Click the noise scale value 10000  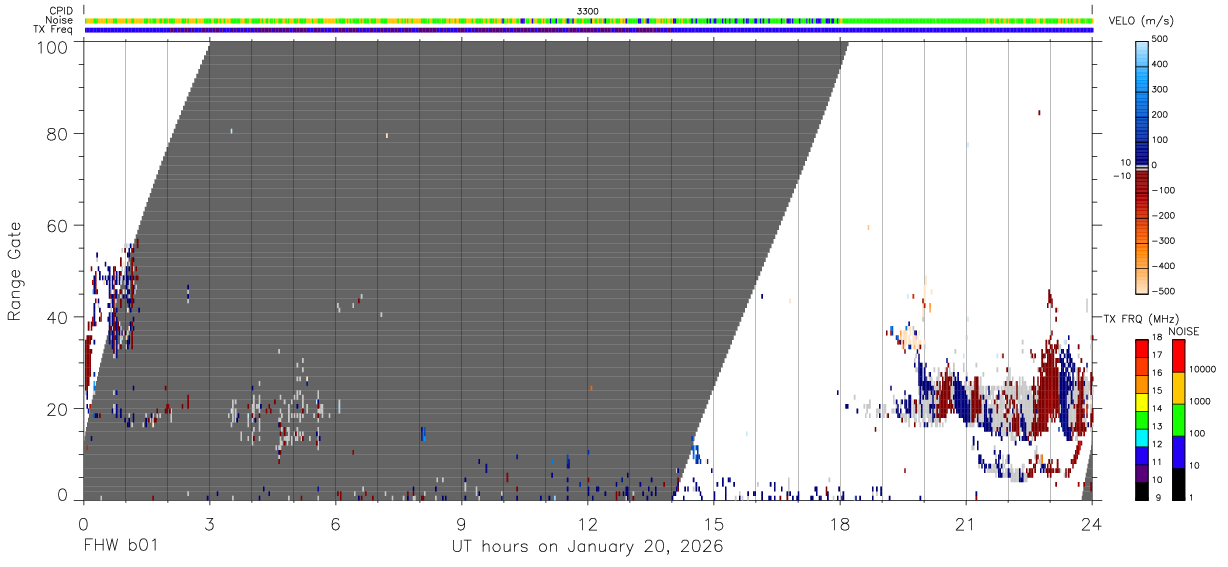tap(1204, 369)
